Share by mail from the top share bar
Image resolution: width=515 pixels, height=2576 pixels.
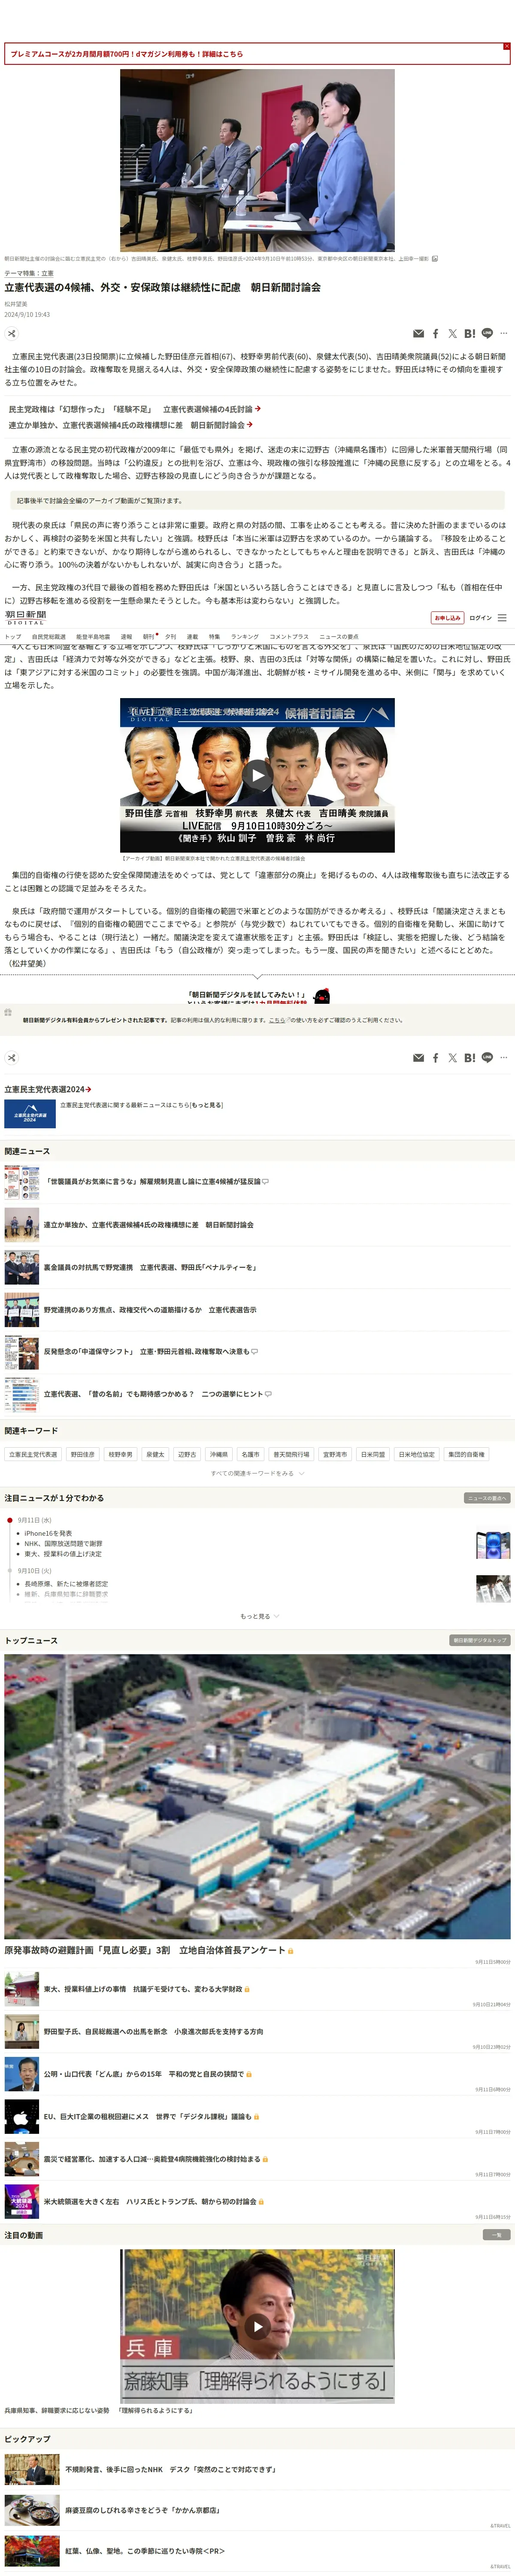418,334
